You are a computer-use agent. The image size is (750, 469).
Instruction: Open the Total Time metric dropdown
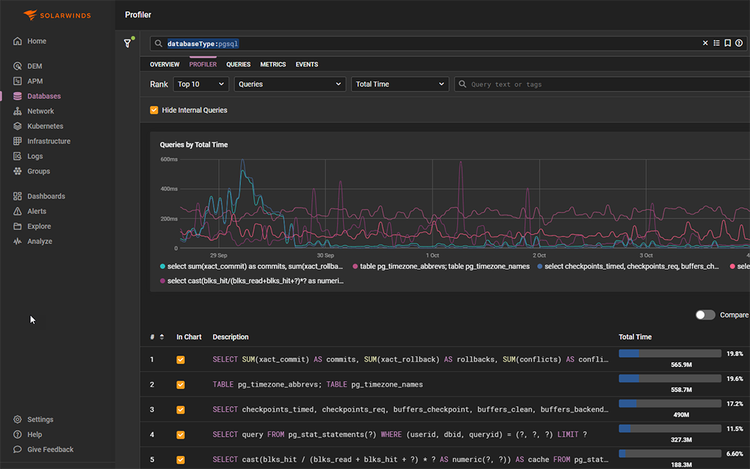(x=400, y=84)
